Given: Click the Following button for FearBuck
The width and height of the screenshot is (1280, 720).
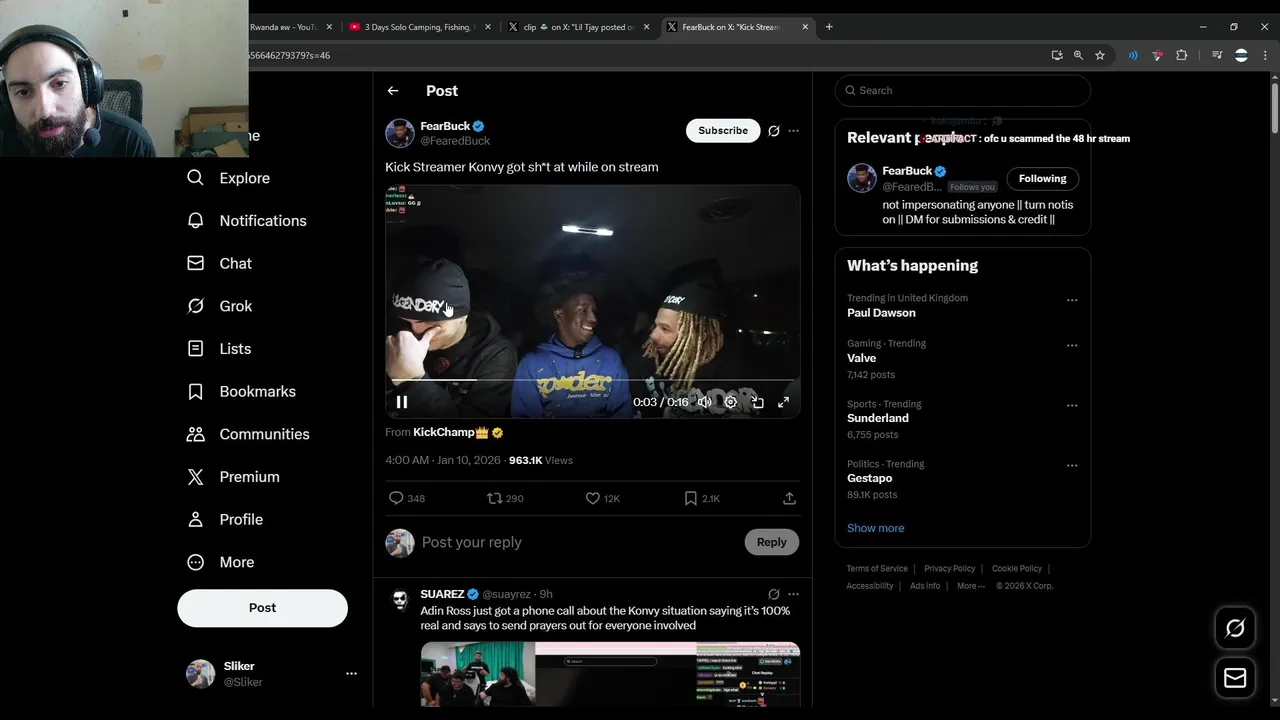Looking at the screenshot, I should click(1042, 179).
